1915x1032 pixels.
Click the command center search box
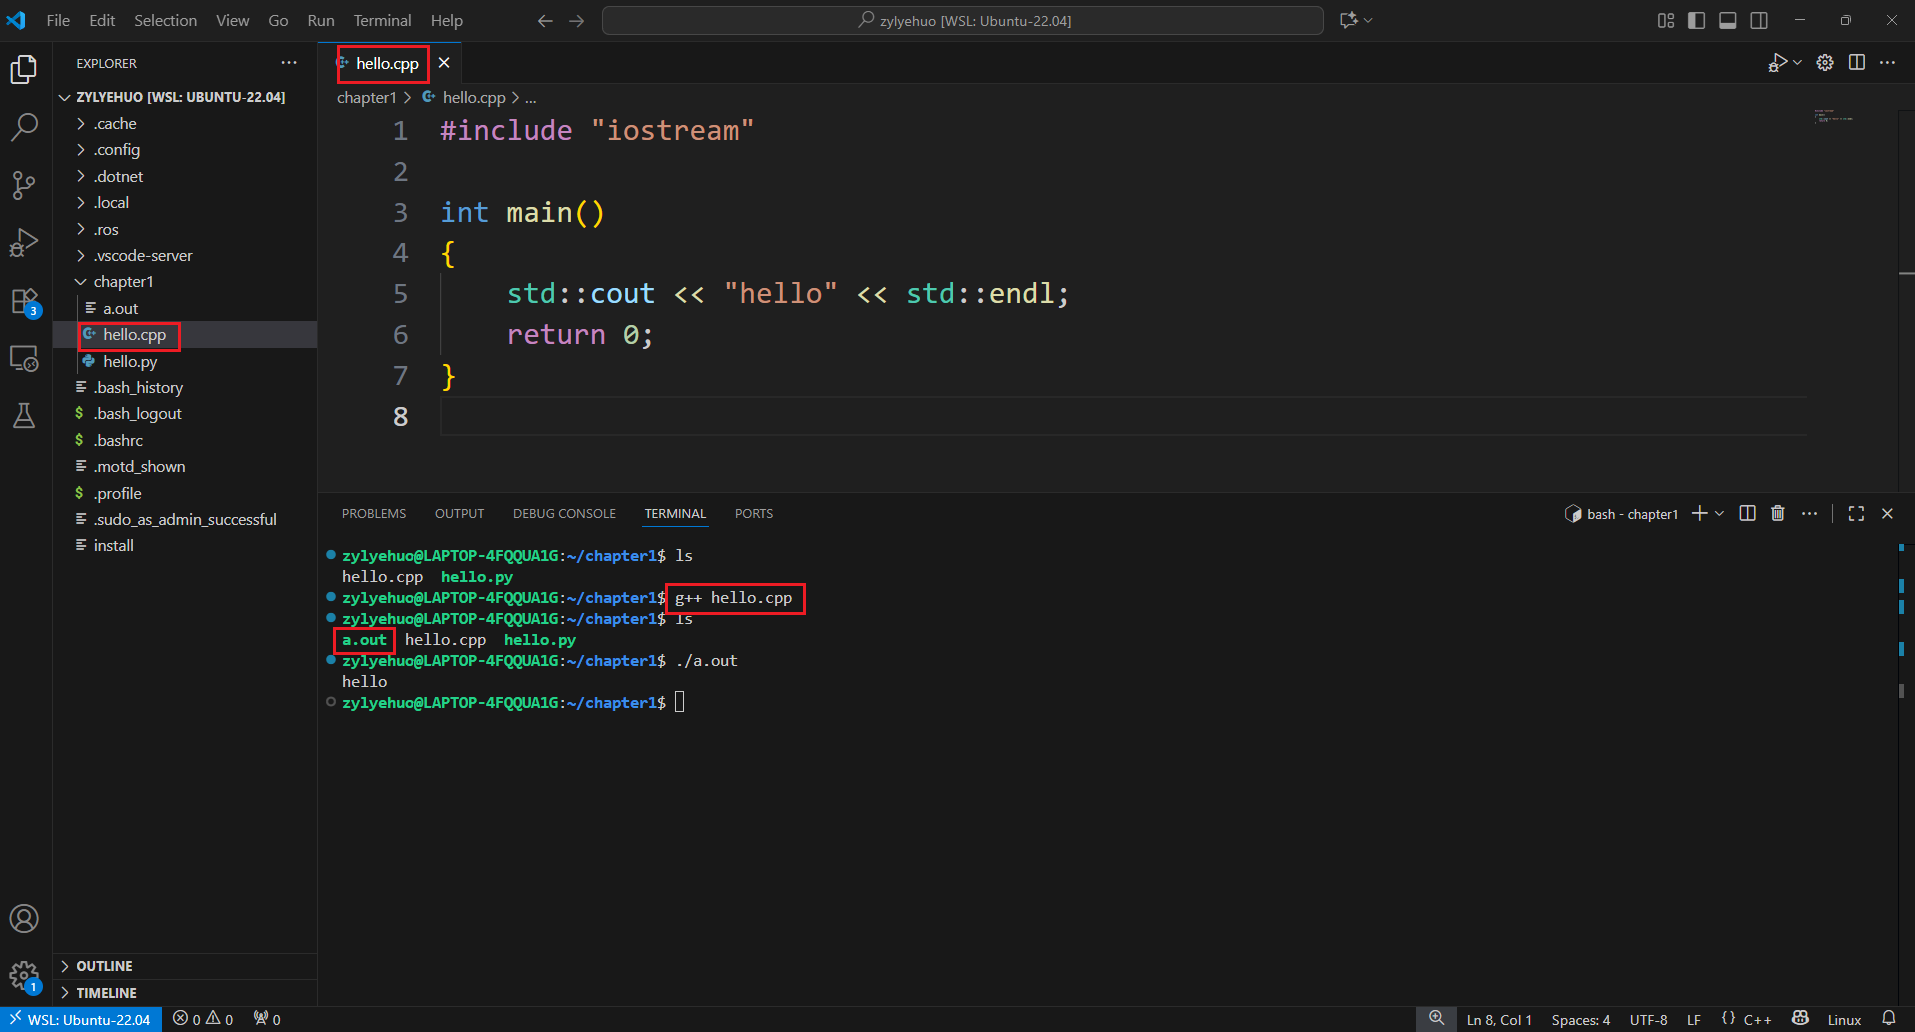963,20
